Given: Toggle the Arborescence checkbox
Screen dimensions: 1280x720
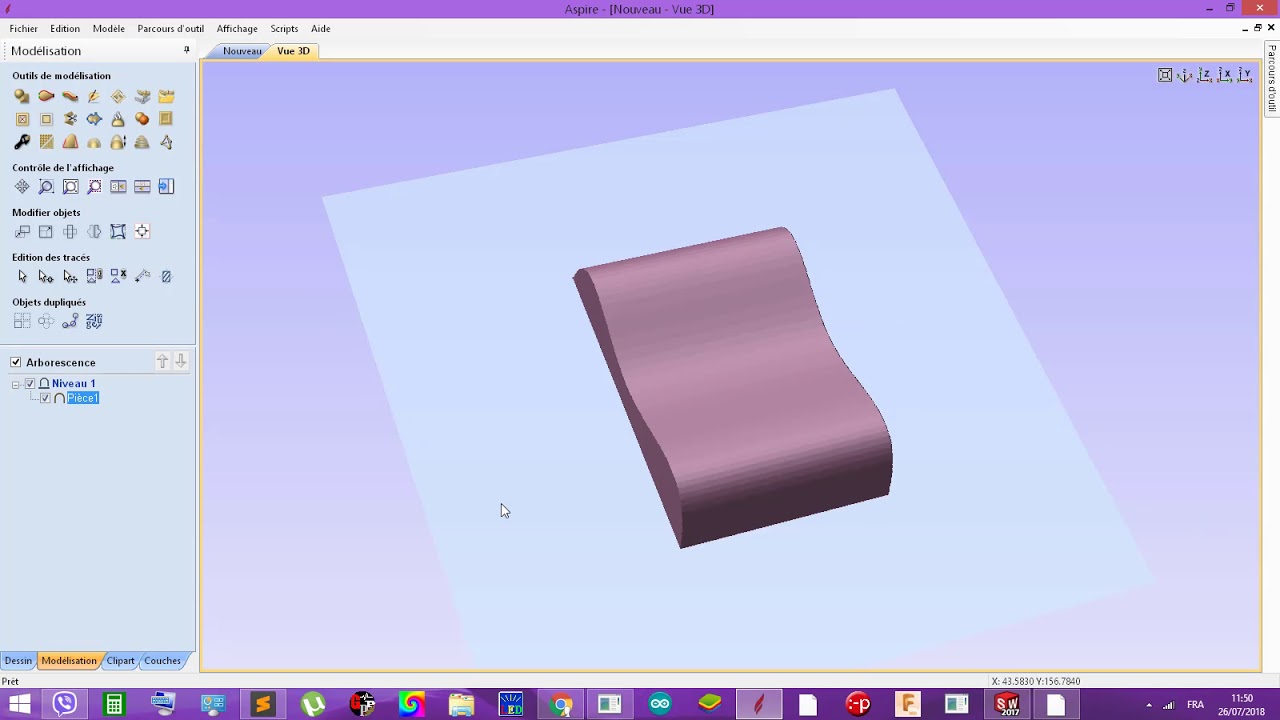Looking at the screenshot, I should point(16,362).
